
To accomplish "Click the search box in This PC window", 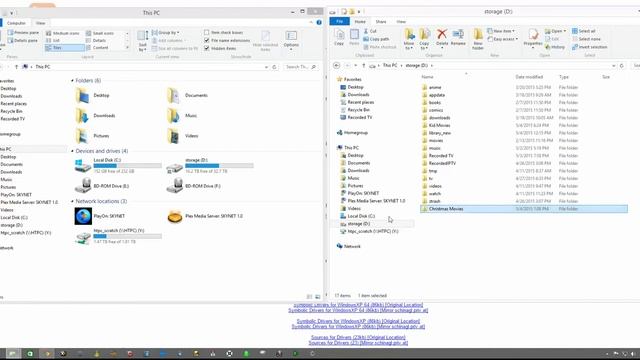I will pos(301,67).
